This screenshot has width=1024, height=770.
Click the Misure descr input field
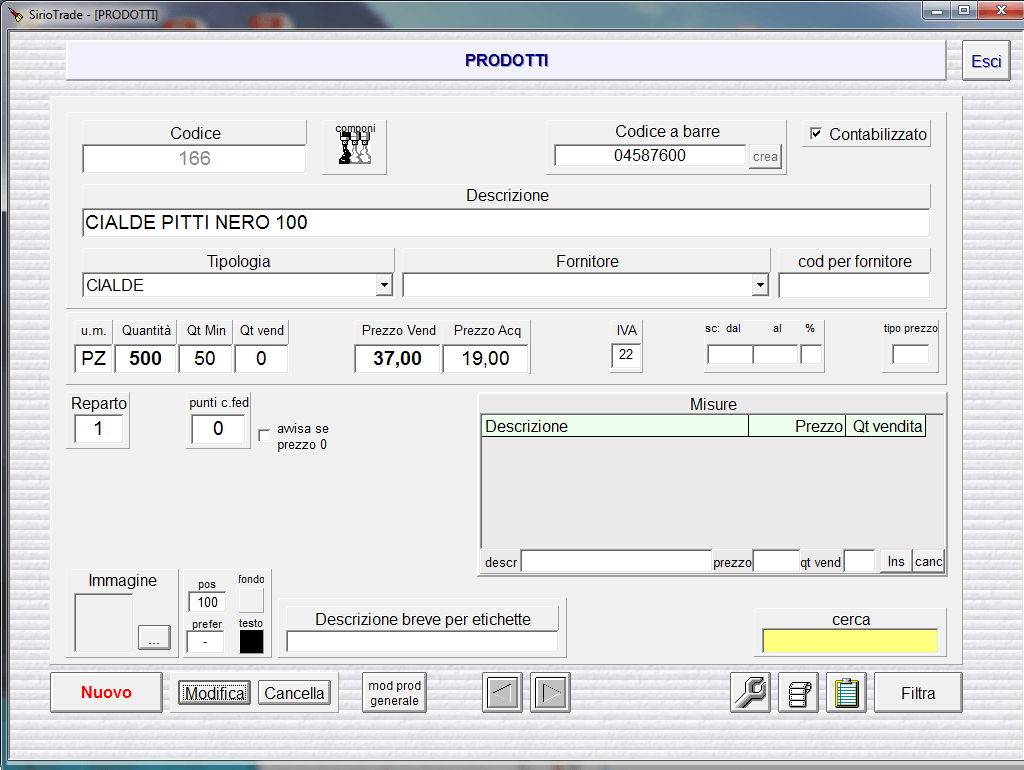(x=616, y=562)
